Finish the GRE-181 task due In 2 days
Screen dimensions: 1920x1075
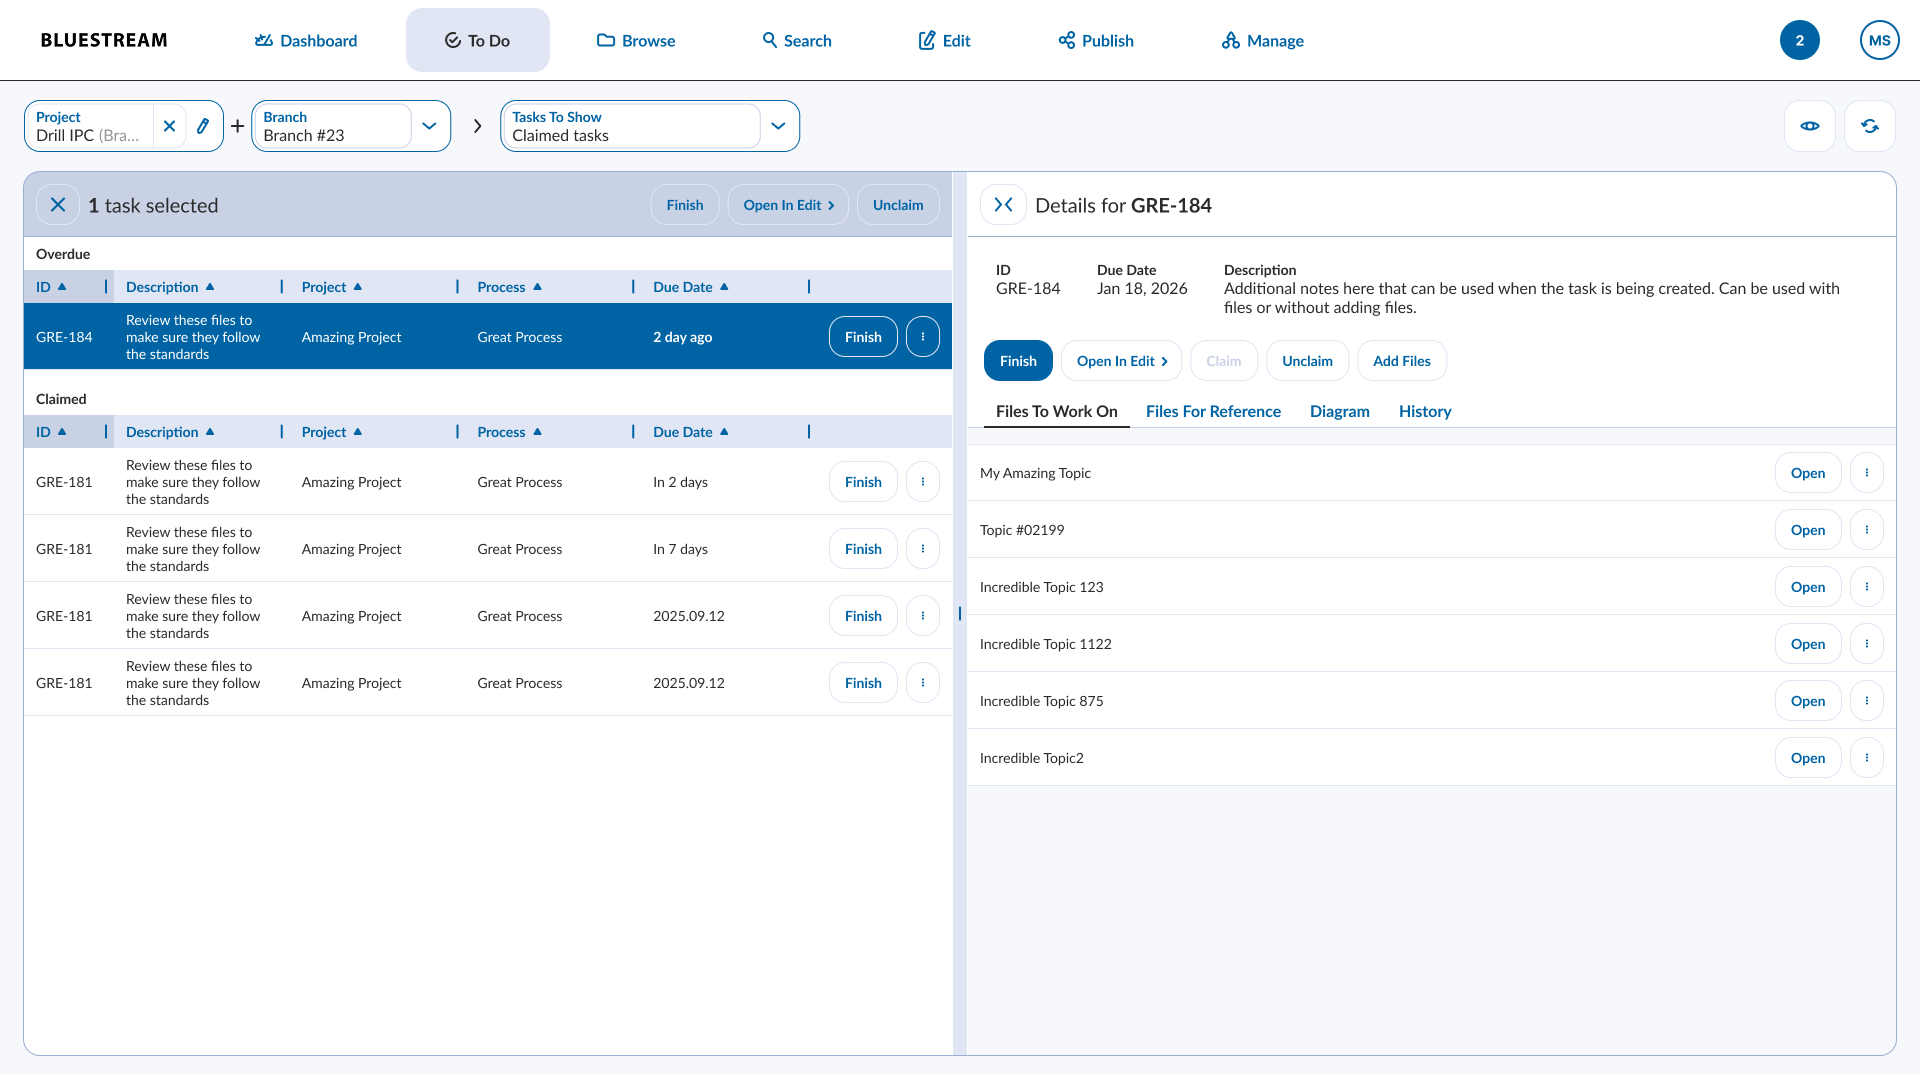coord(862,482)
